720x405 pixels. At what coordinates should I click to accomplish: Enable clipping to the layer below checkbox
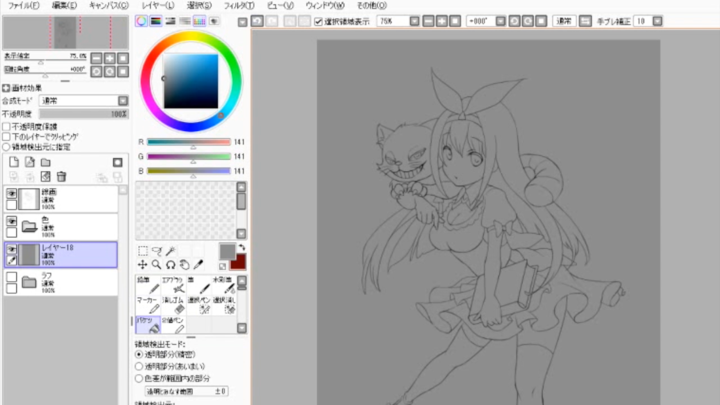[6, 137]
